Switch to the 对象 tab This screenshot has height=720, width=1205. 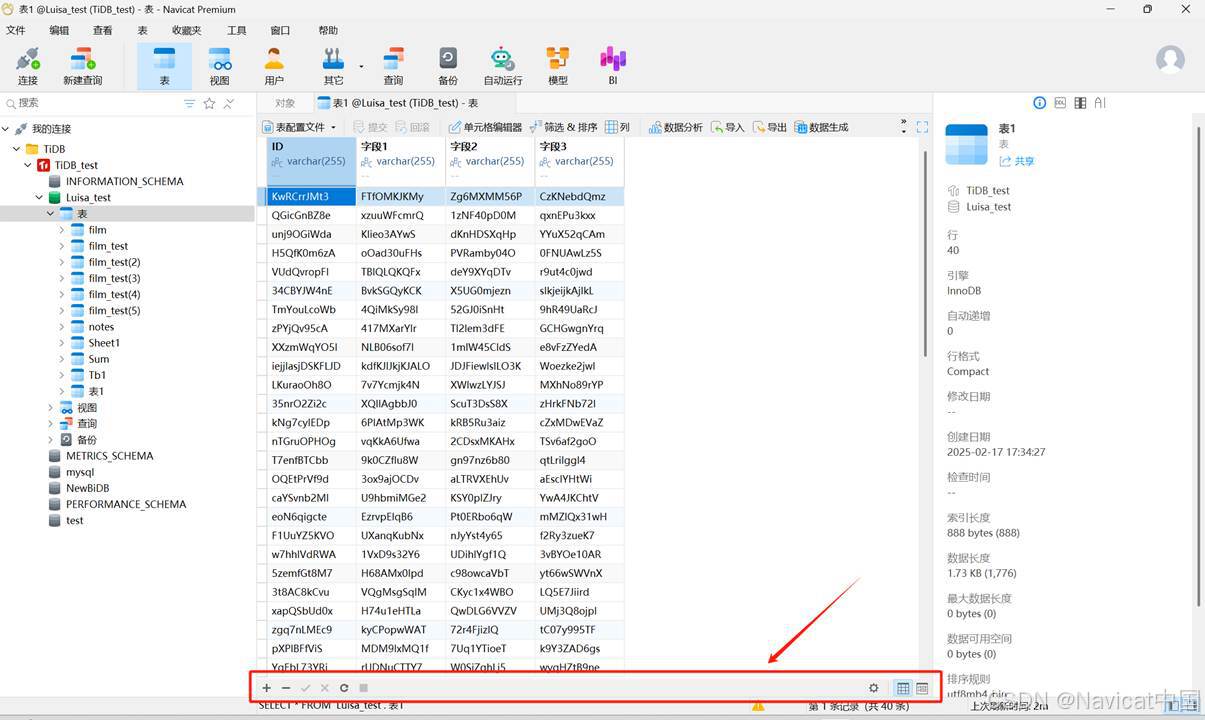[x=285, y=103]
